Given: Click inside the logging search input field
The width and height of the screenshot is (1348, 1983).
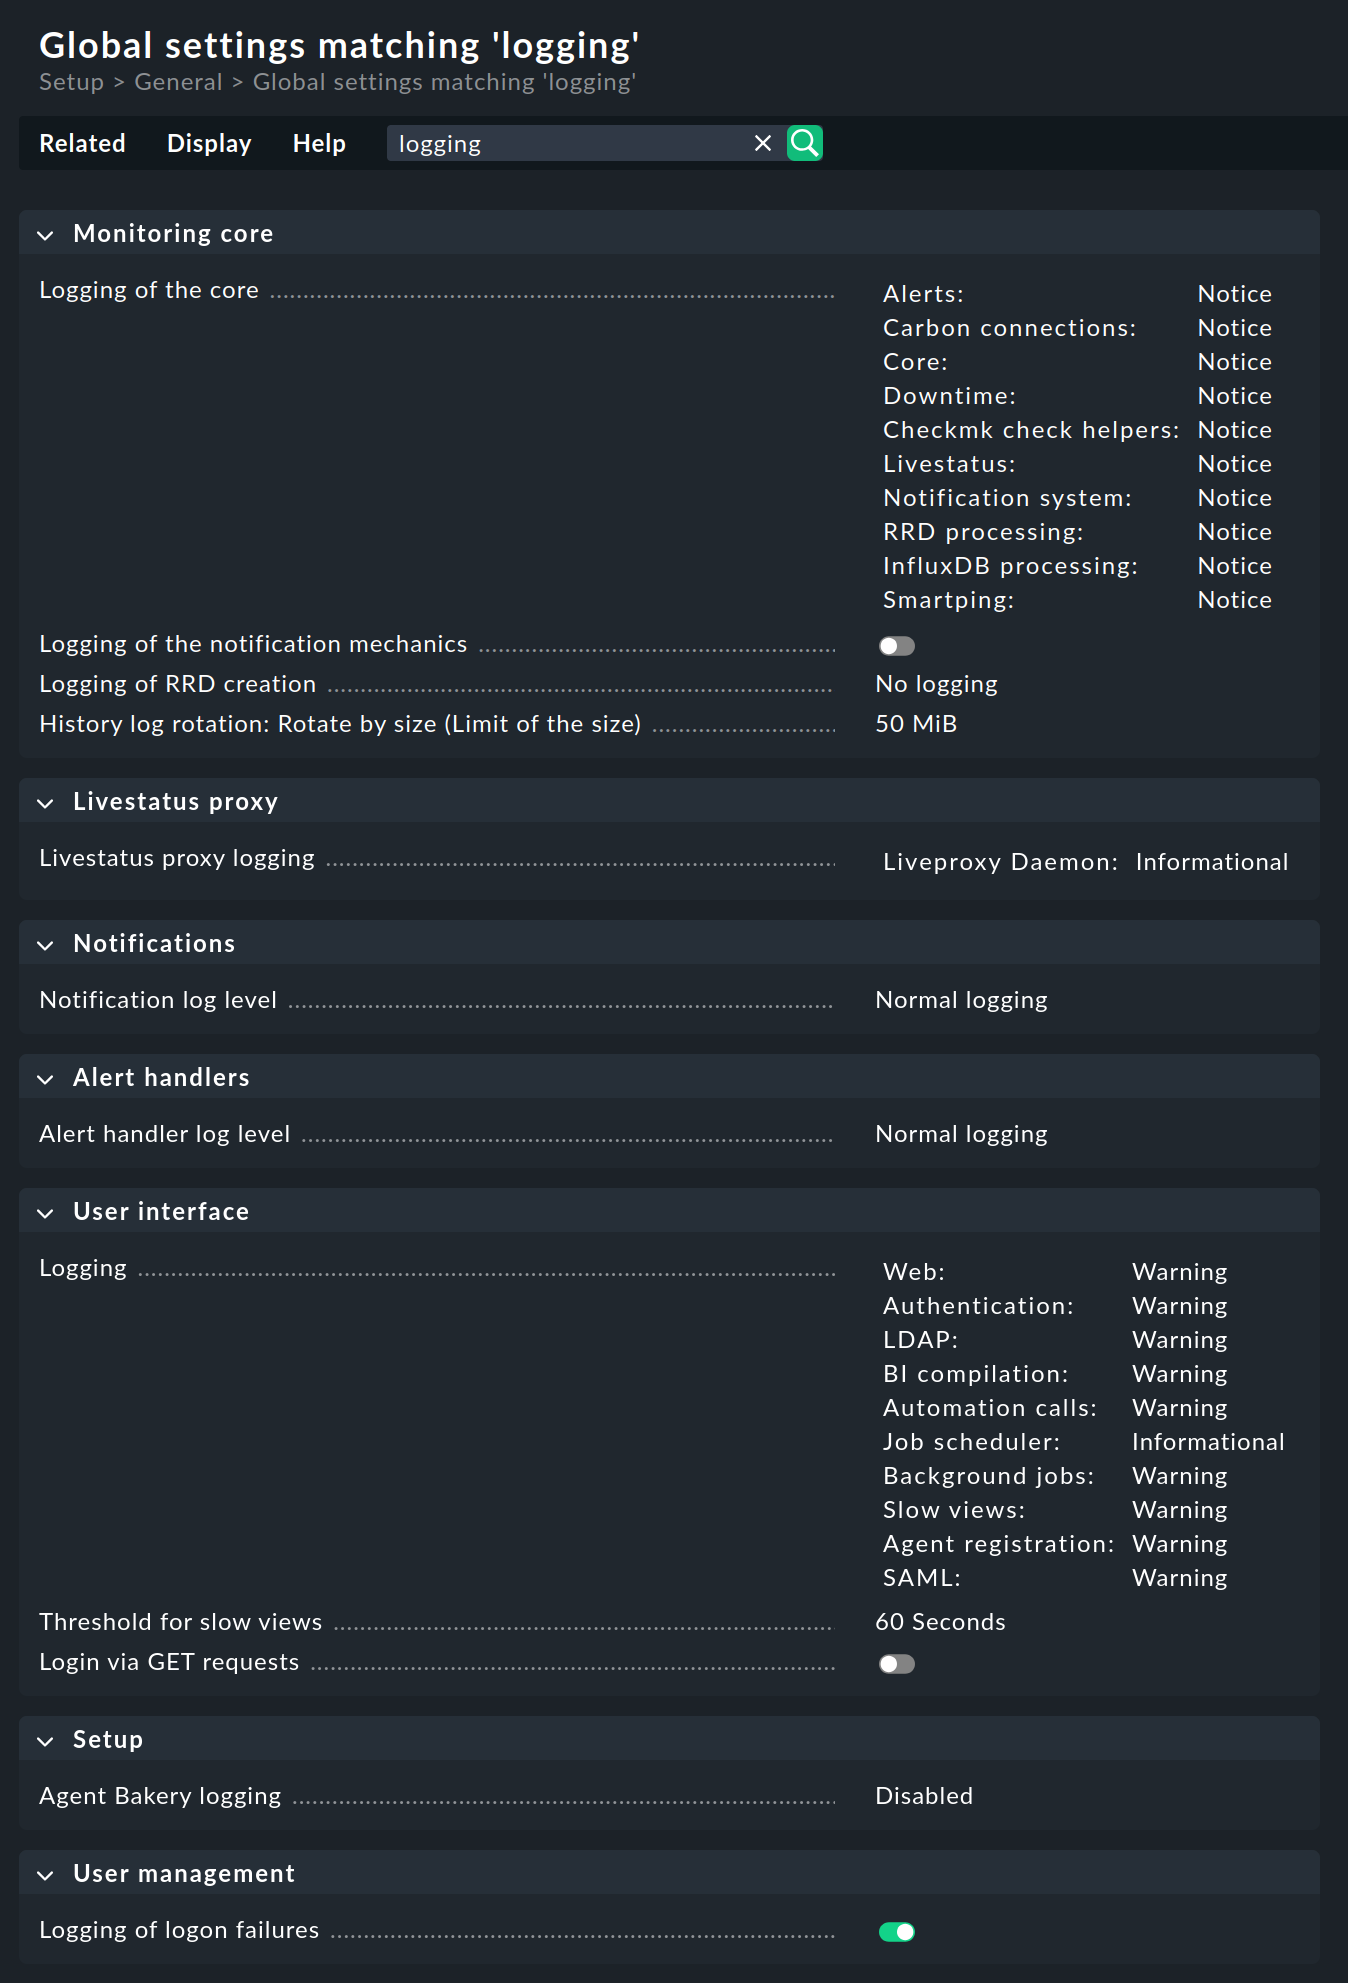Looking at the screenshot, I should coord(570,143).
